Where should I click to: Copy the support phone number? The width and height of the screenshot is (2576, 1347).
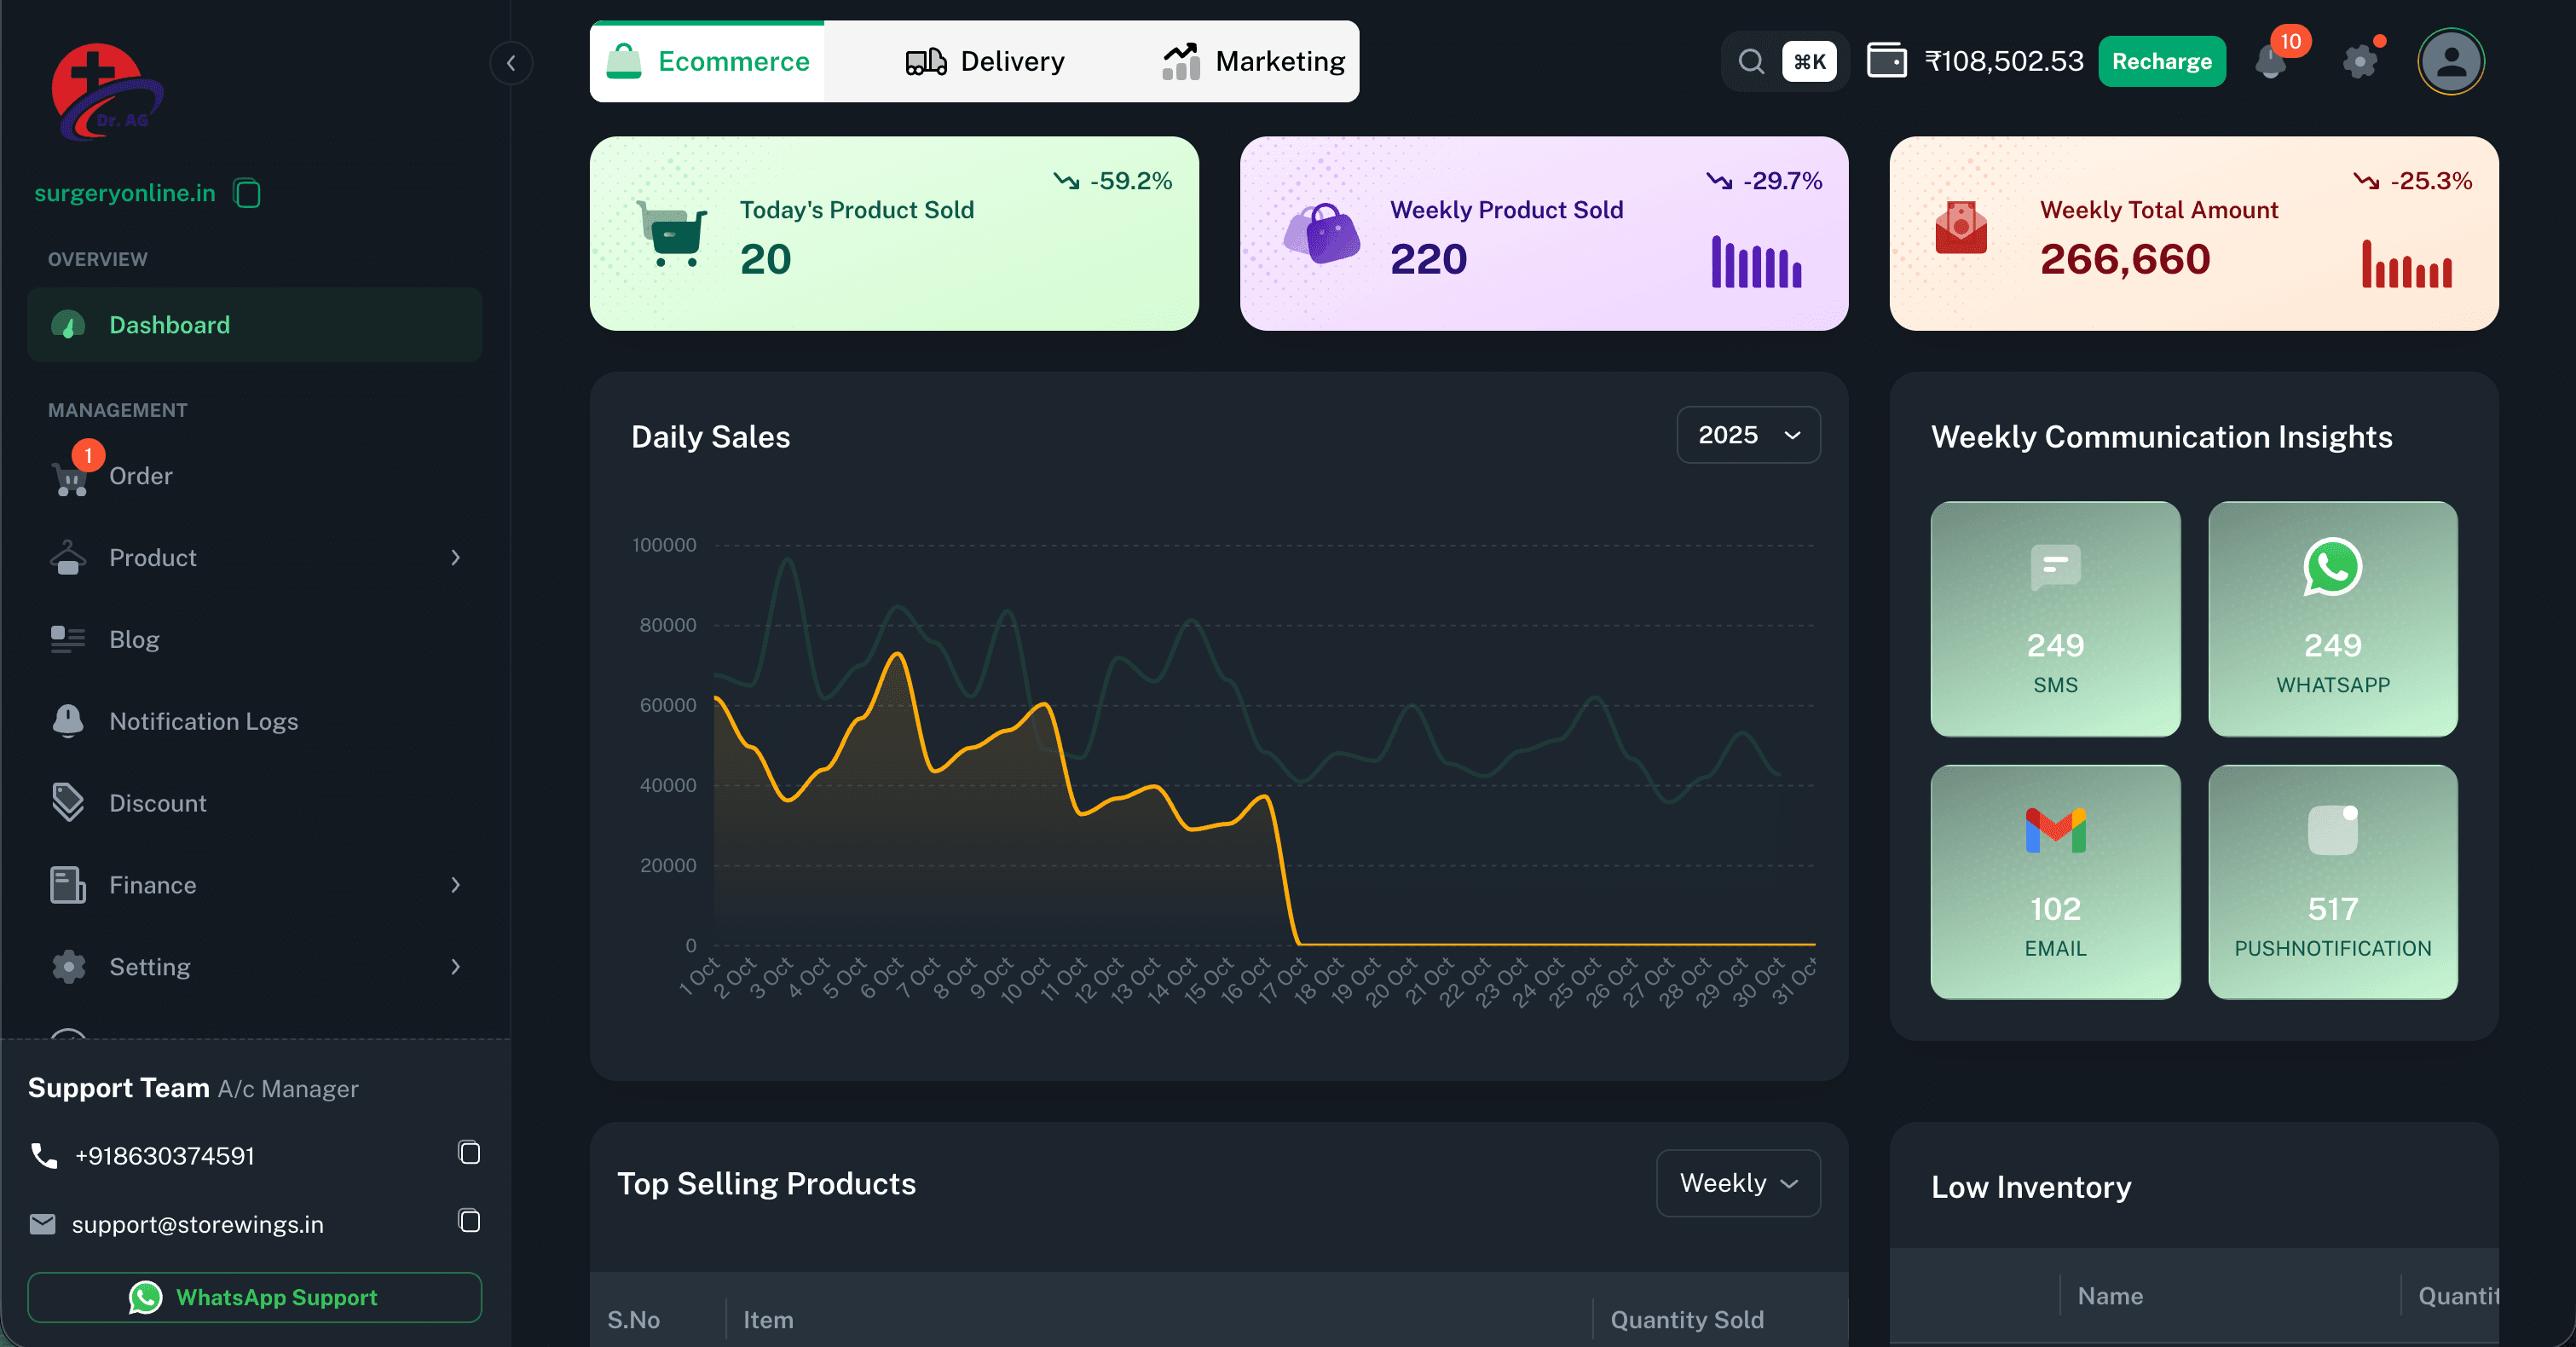pos(469,1153)
